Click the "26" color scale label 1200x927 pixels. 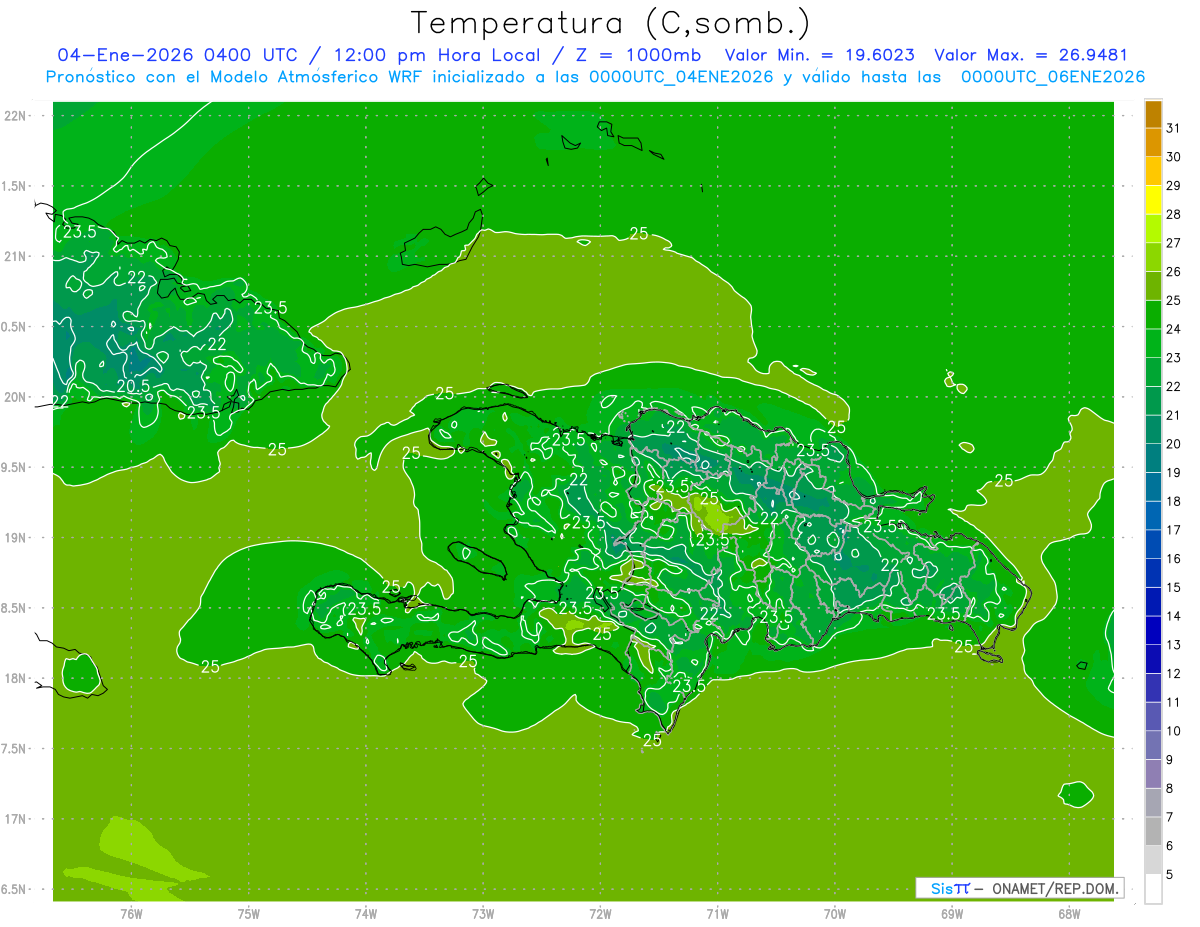pos(1173,272)
